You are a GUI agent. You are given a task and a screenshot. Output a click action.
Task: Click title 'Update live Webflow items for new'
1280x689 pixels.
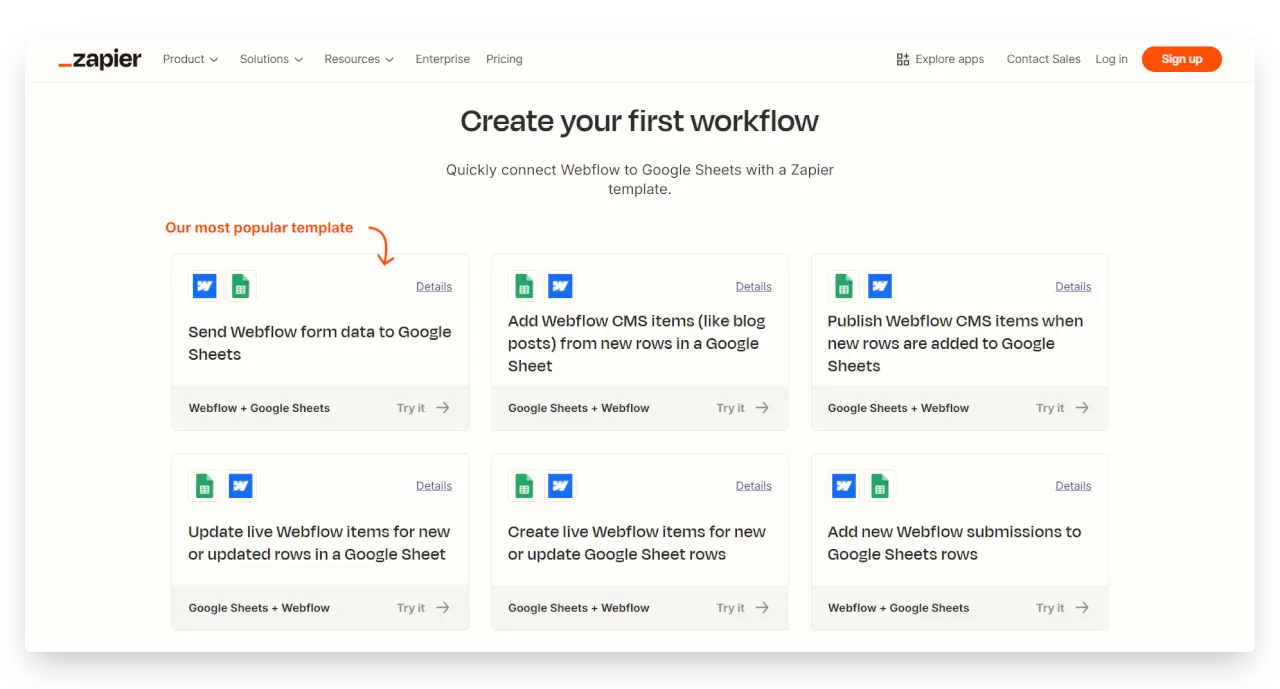click(x=319, y=543)
